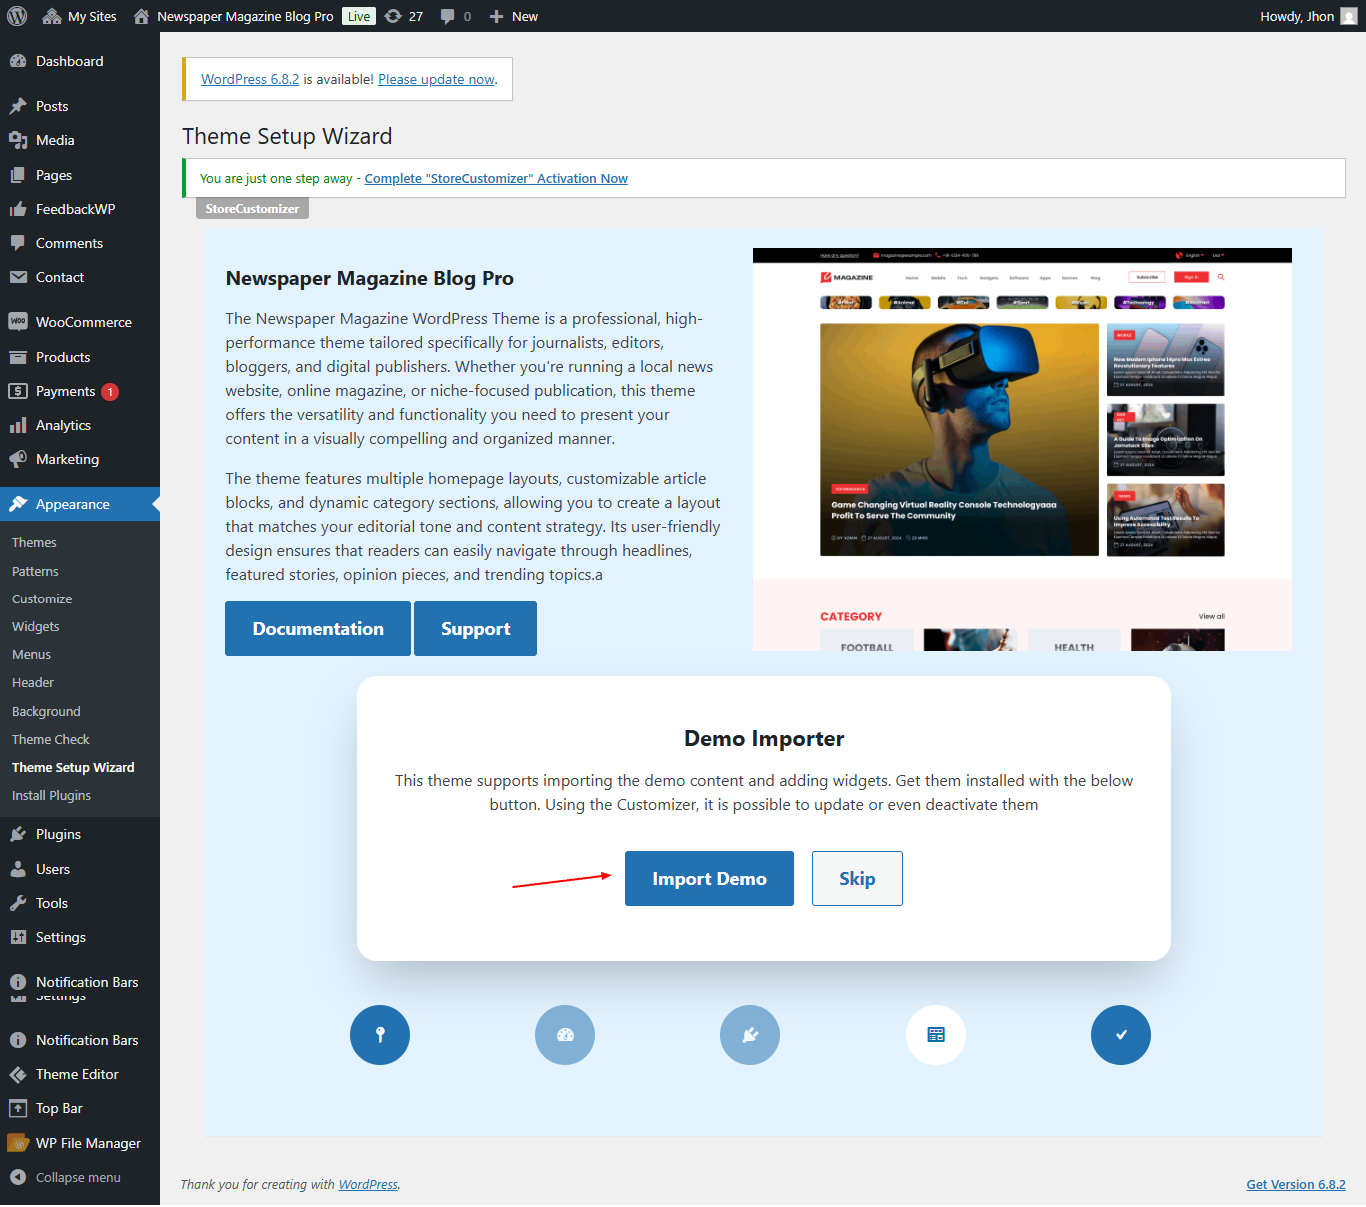Screen dimensions: 1366x1207
Task: Open WooCommerce menu
Action: [80, 322]
